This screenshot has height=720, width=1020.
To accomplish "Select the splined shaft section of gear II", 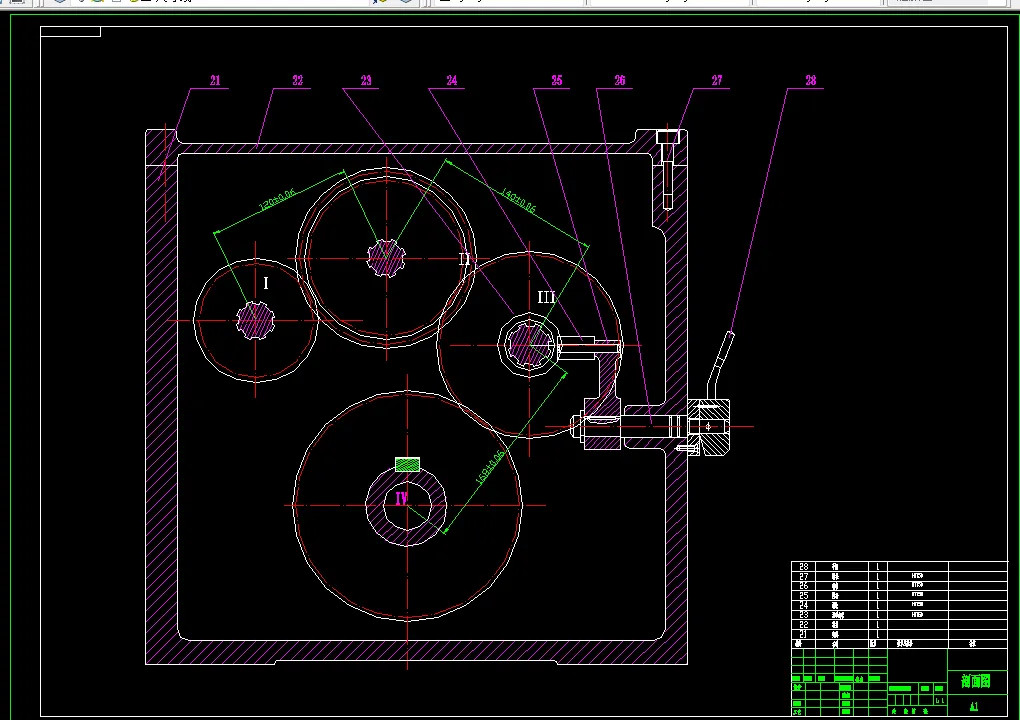I will [x=386, y=258].
